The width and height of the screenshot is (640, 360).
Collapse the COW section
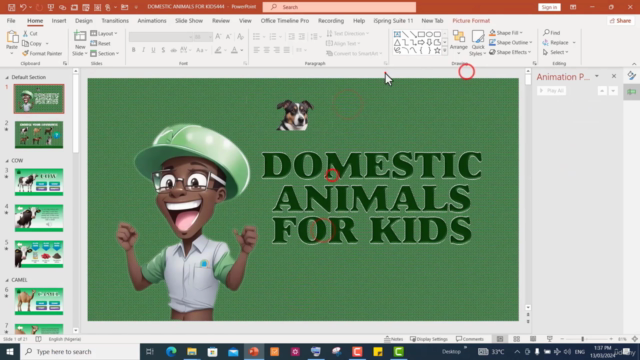pyautogui.click(x=7, y=161)
